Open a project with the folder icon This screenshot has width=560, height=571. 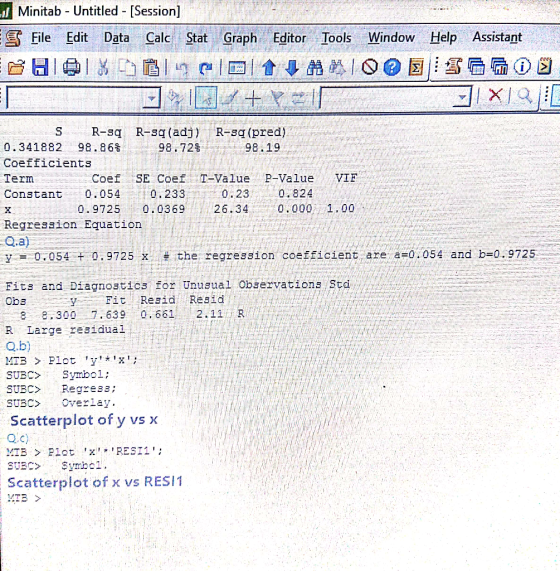(x=16, y=67)
